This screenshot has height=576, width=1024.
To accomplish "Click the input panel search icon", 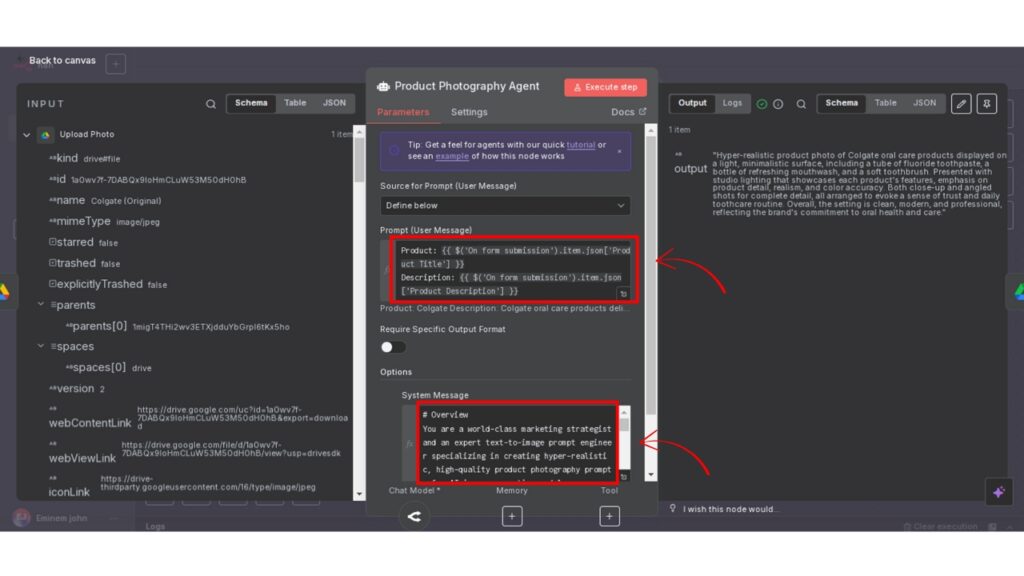I will point(210,103).
